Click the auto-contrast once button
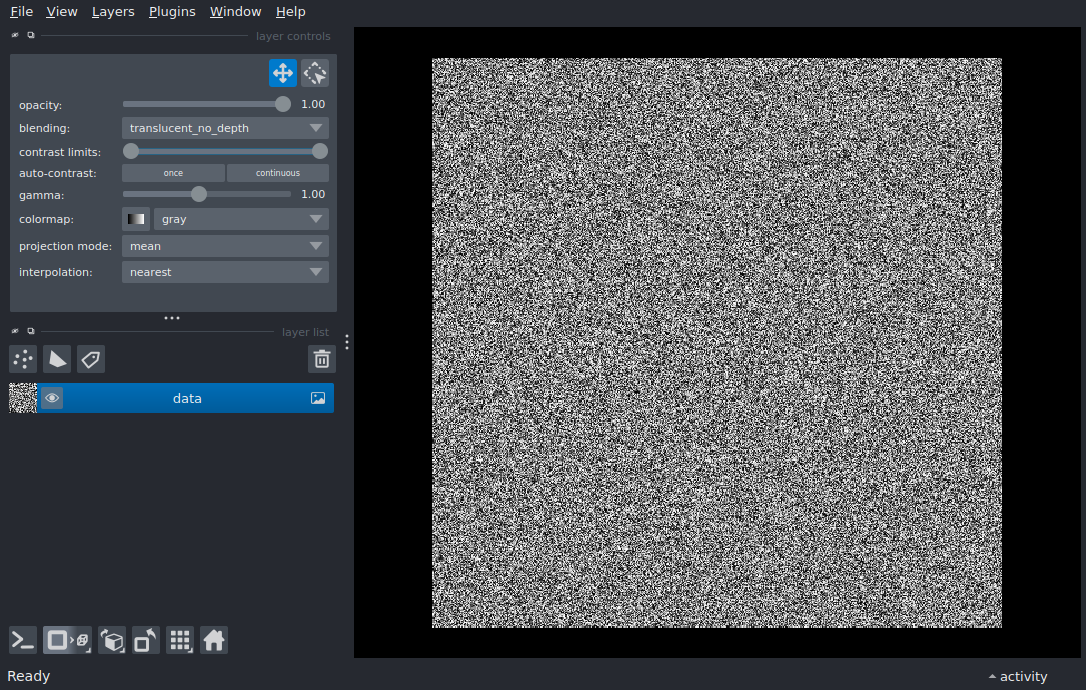This screenshot has width=1086, height=690. point(173,173)
